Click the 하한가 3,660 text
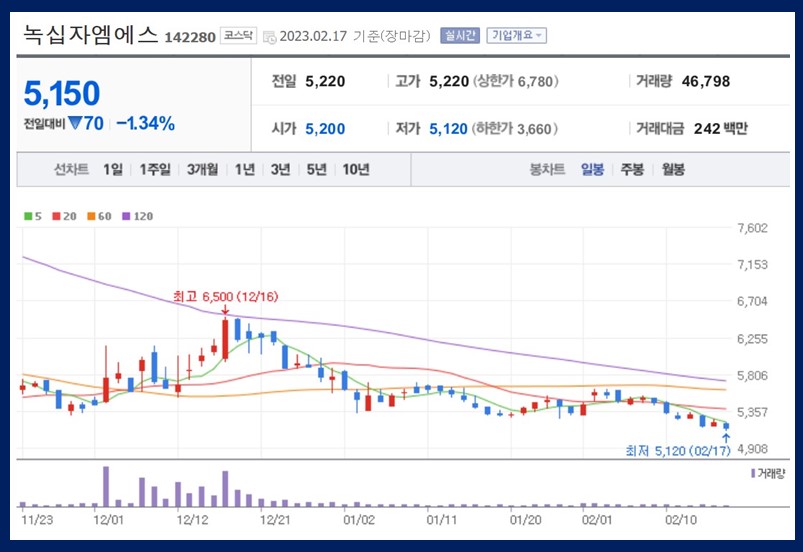This screenshot has height=552, width=803. click(x=515, y=129)
